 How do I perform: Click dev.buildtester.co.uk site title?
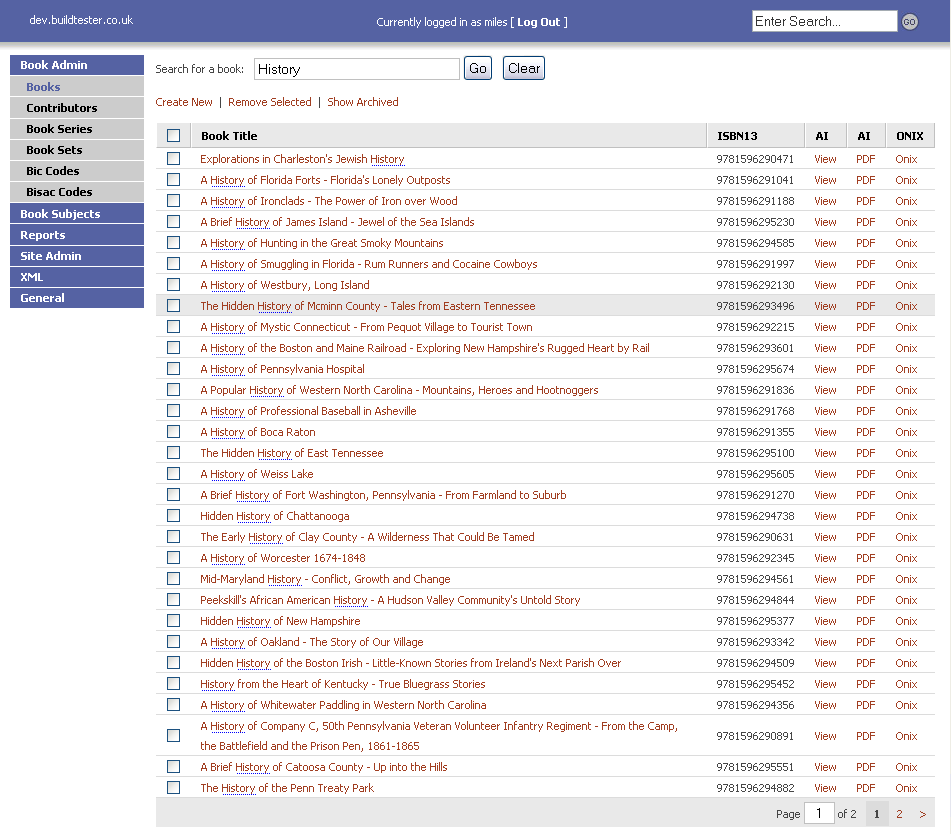coord(81,20)
